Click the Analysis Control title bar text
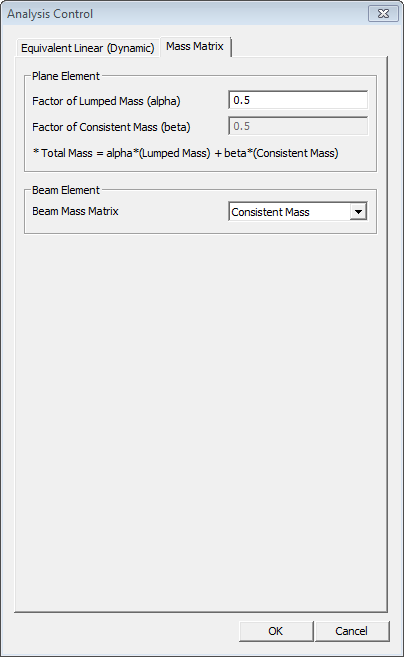This screenshot has width=404, height=657. 50,14
